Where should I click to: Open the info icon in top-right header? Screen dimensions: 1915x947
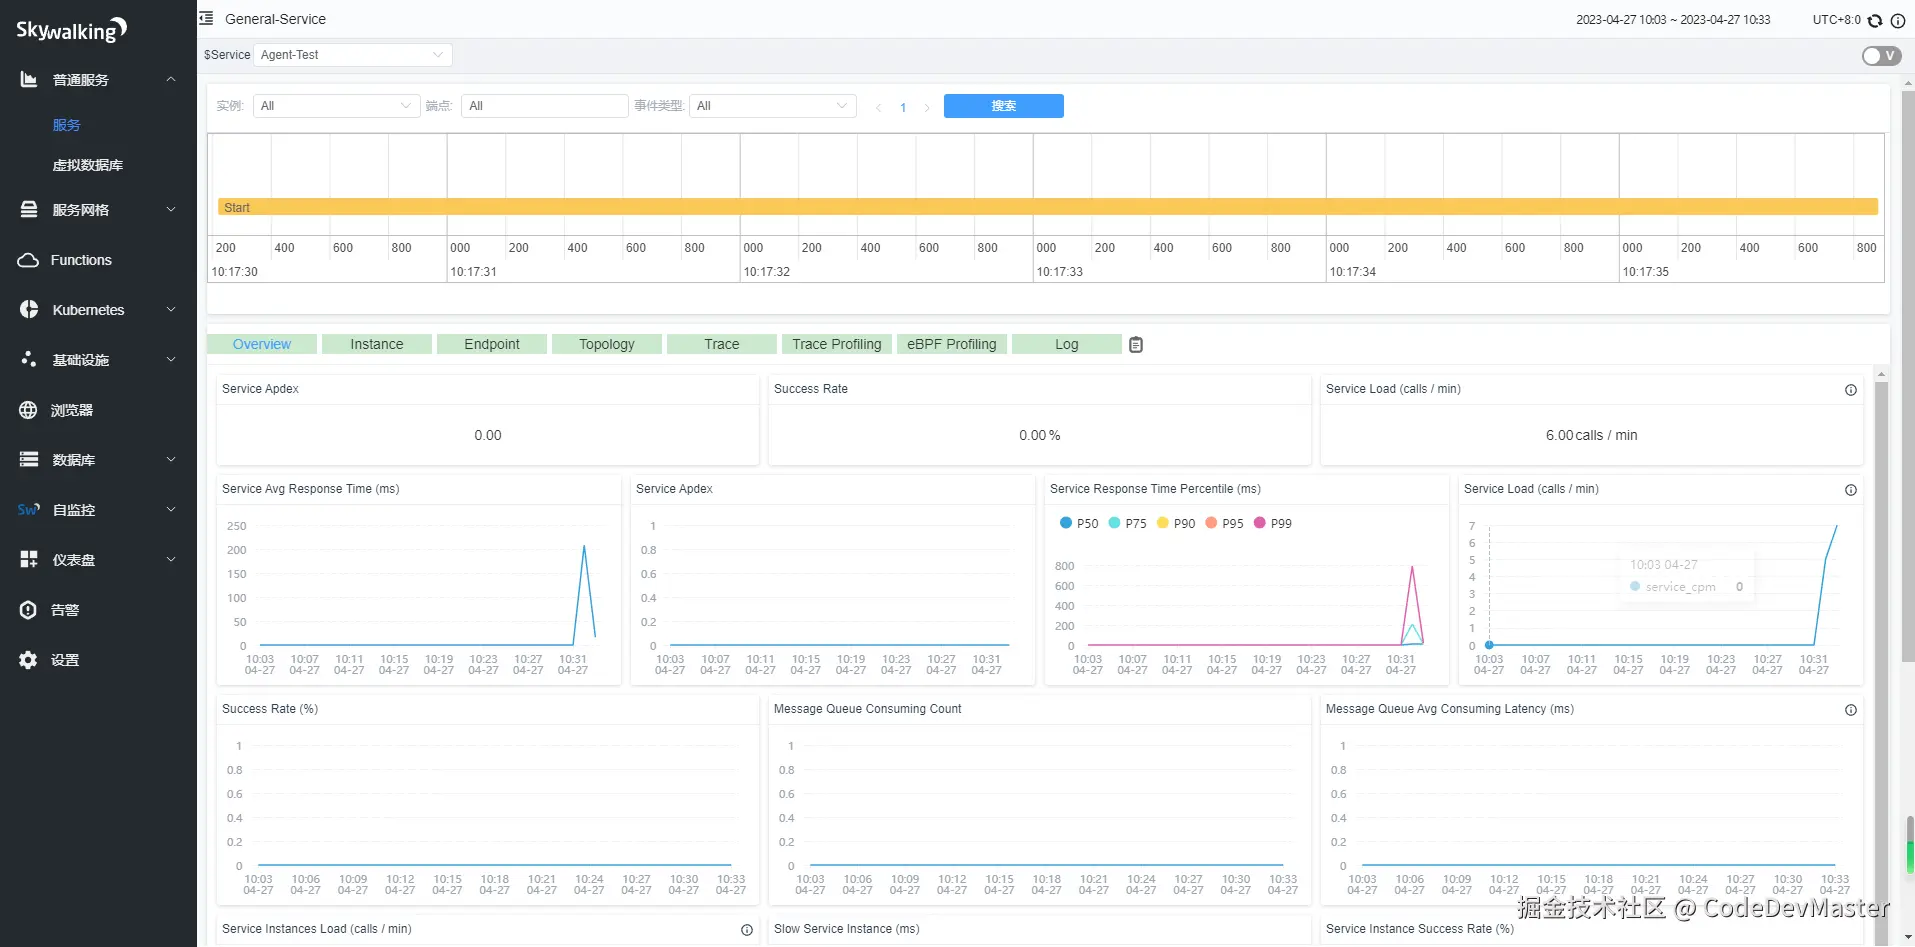pyautogui.click(x=1897, y=20)
